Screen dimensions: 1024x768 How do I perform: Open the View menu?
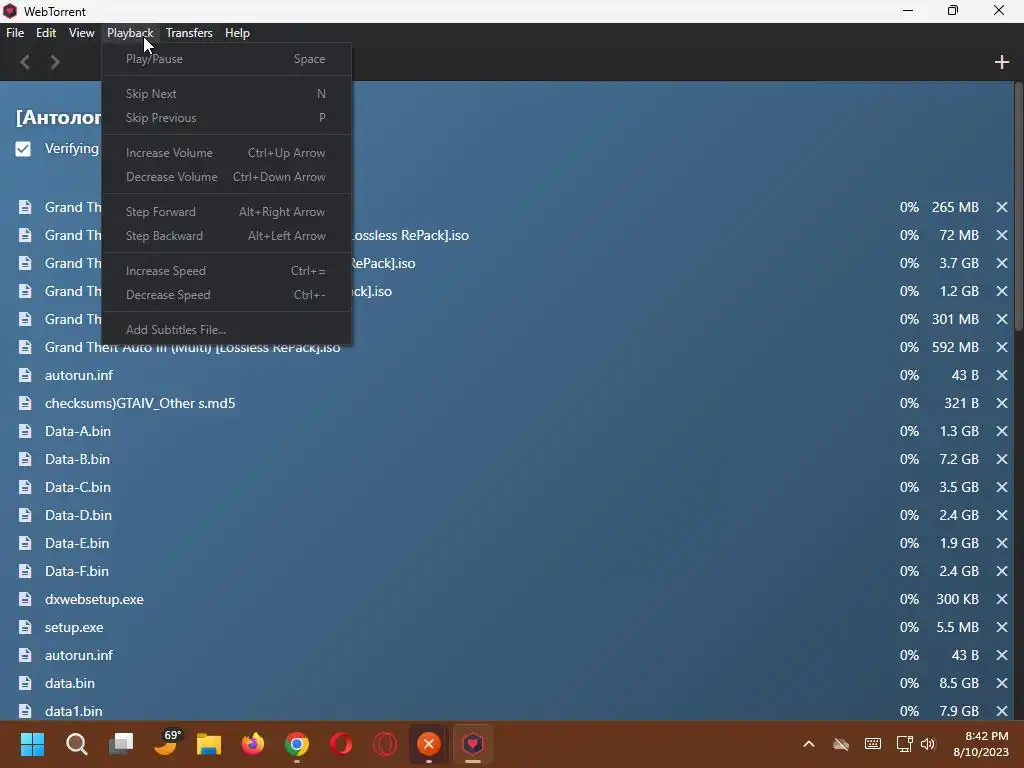(82, 33)
